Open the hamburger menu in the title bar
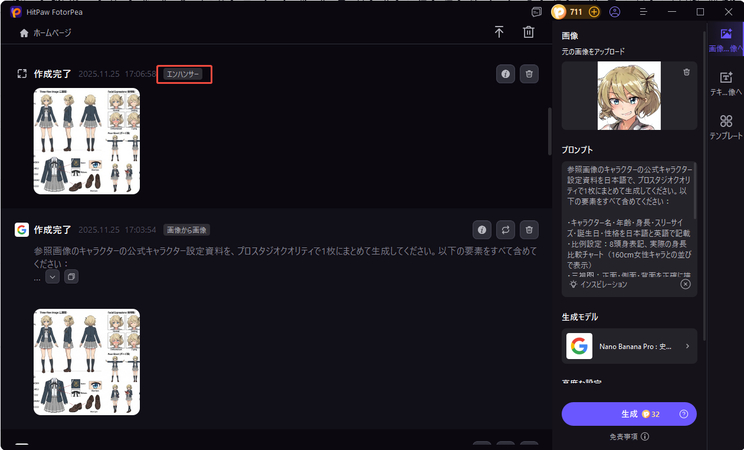The image size is (744, 450). pos(643,12)
